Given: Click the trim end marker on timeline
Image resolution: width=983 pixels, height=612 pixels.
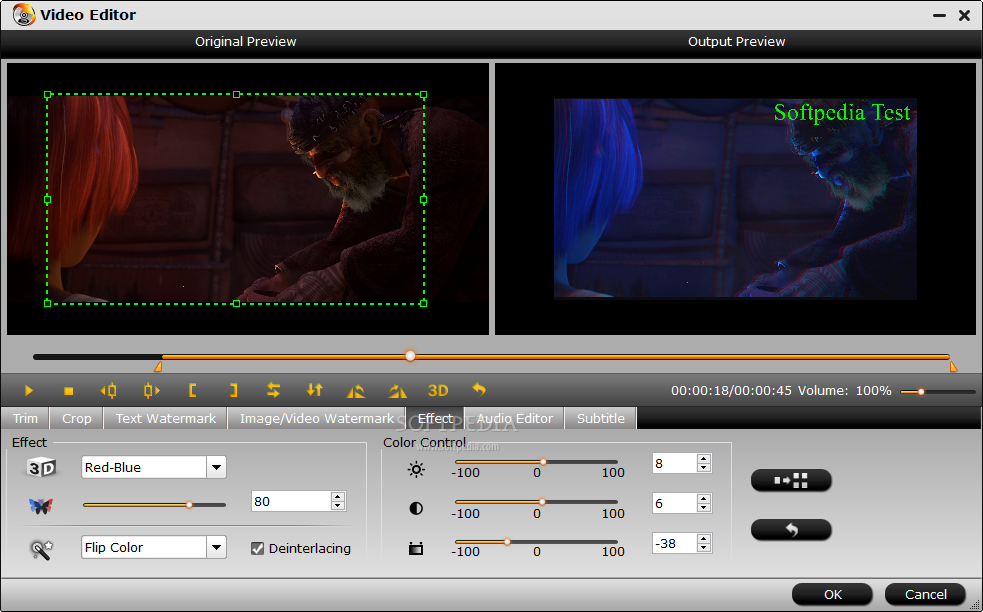Looking at the screenshot, I should point(954,366).
